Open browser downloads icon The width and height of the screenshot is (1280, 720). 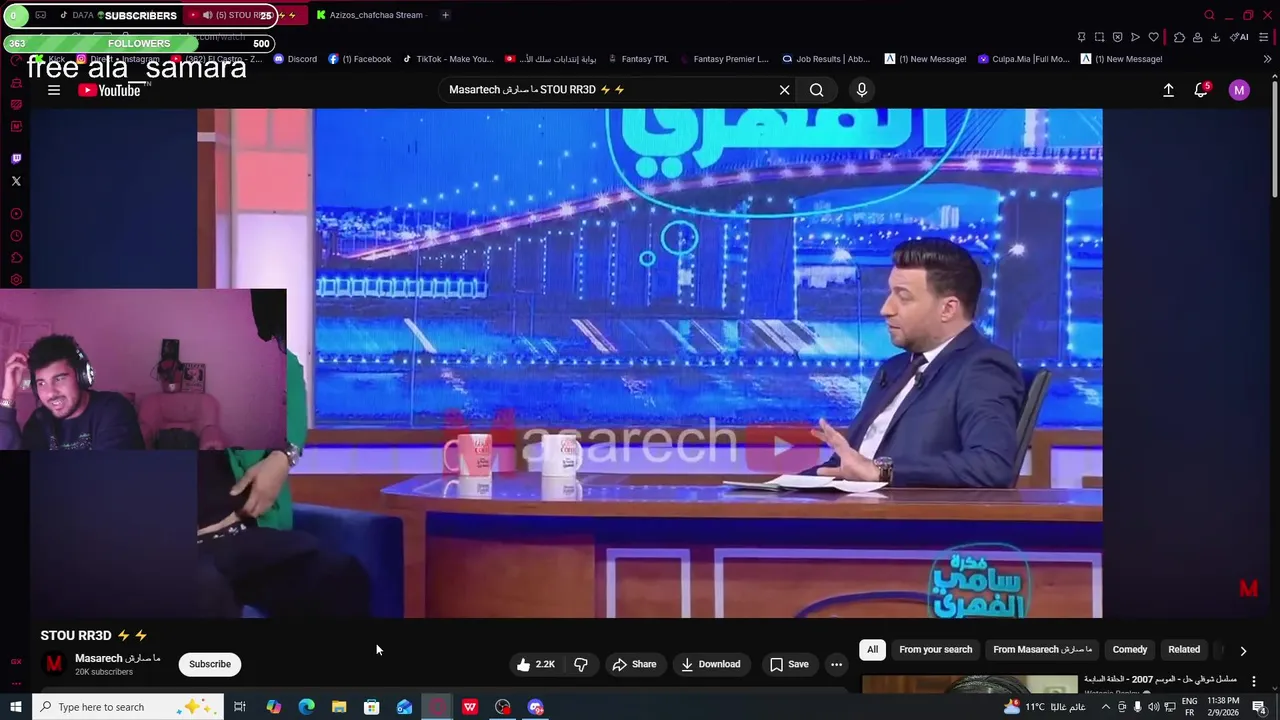point(1215,37)
